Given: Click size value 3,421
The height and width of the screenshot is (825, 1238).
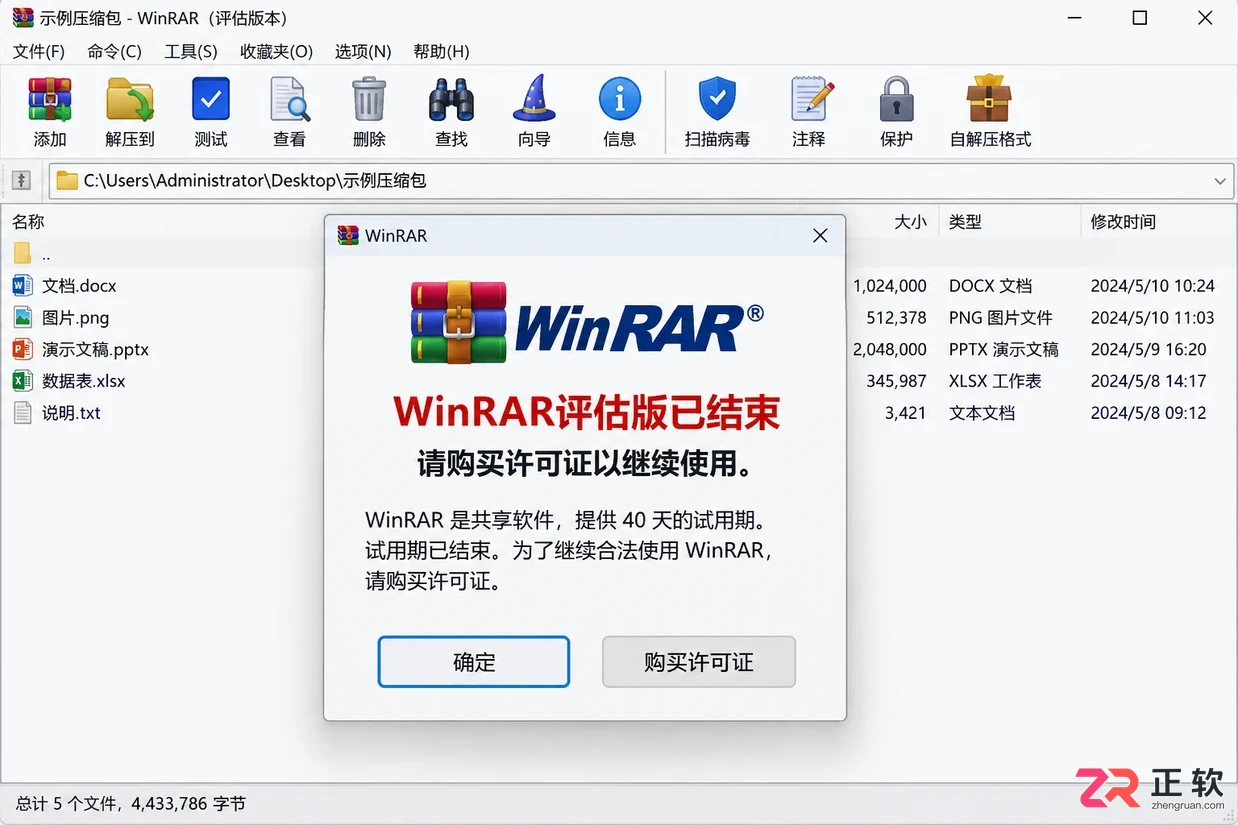Looking at the screenshot, I should point(905,413).
